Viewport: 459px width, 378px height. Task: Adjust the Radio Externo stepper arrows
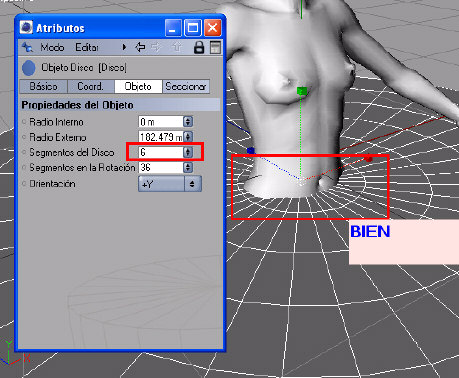pos(188,137)
